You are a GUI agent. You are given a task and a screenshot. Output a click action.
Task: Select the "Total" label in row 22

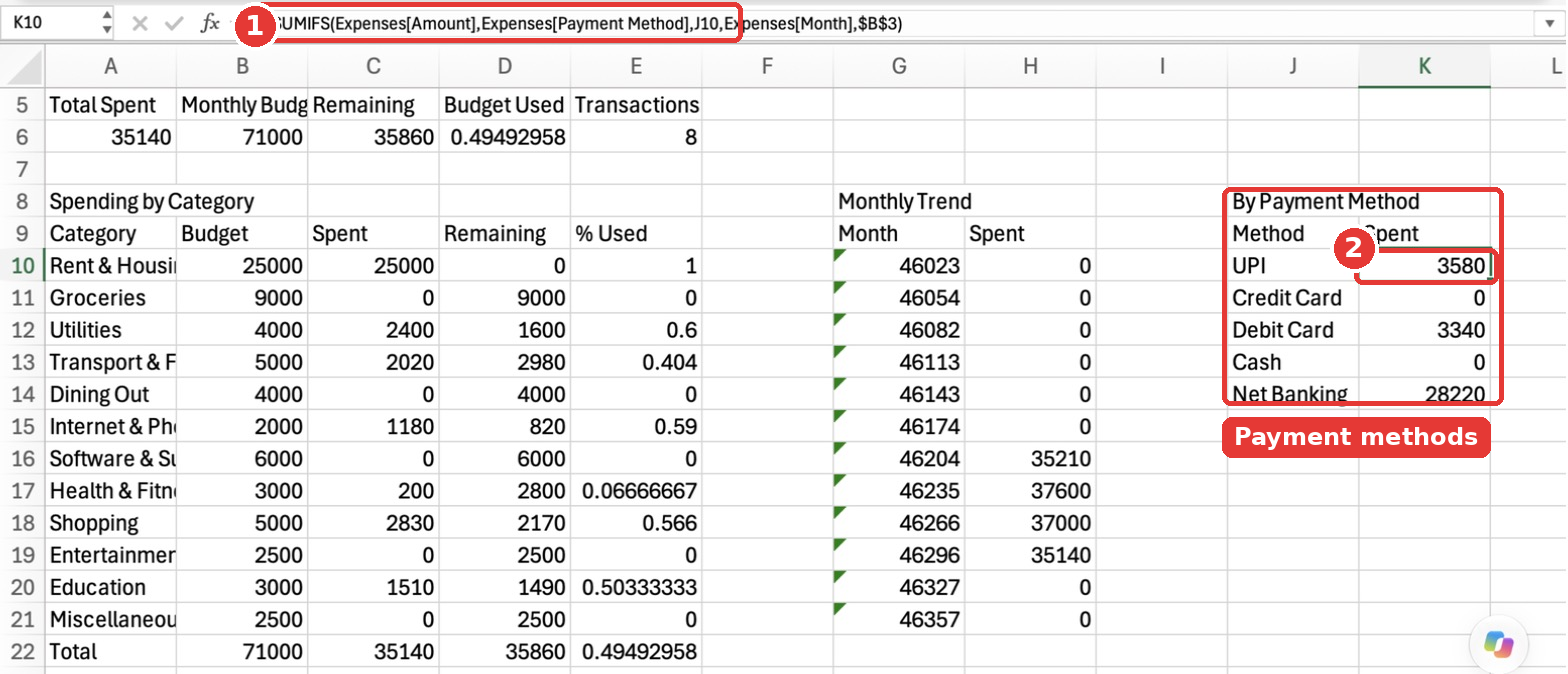tap(111, 651)
